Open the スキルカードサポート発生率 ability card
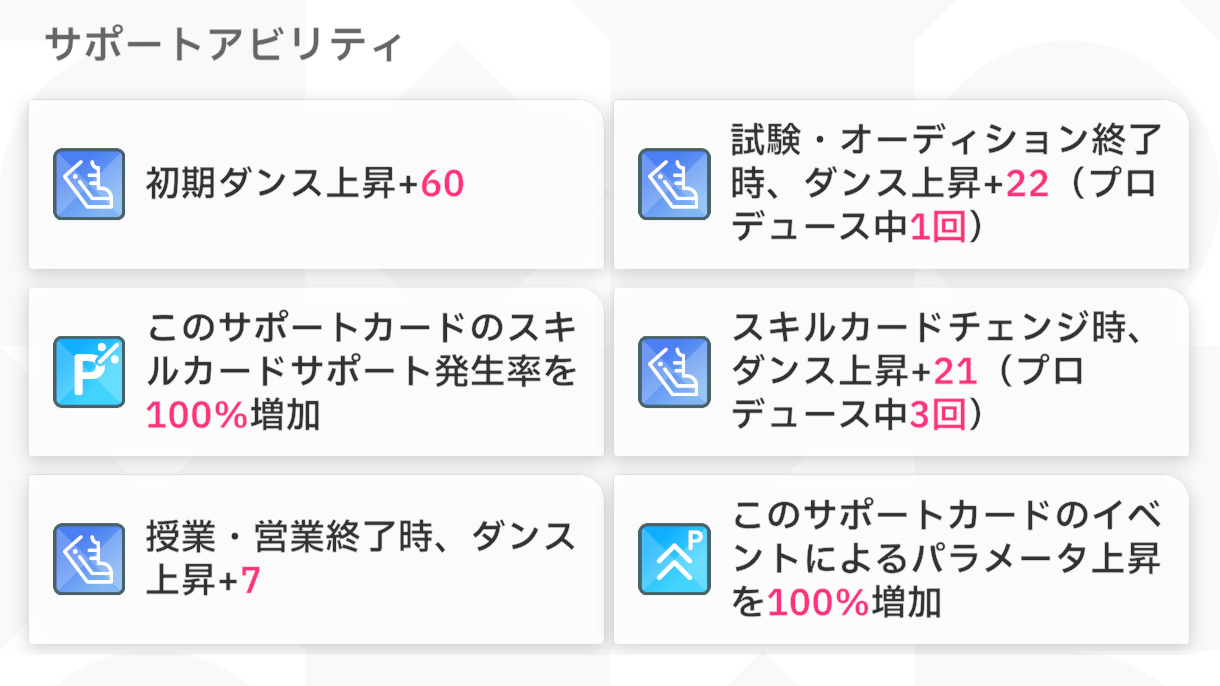The image size is (1220, 686). pyautogui.click(x=316, y=372)
